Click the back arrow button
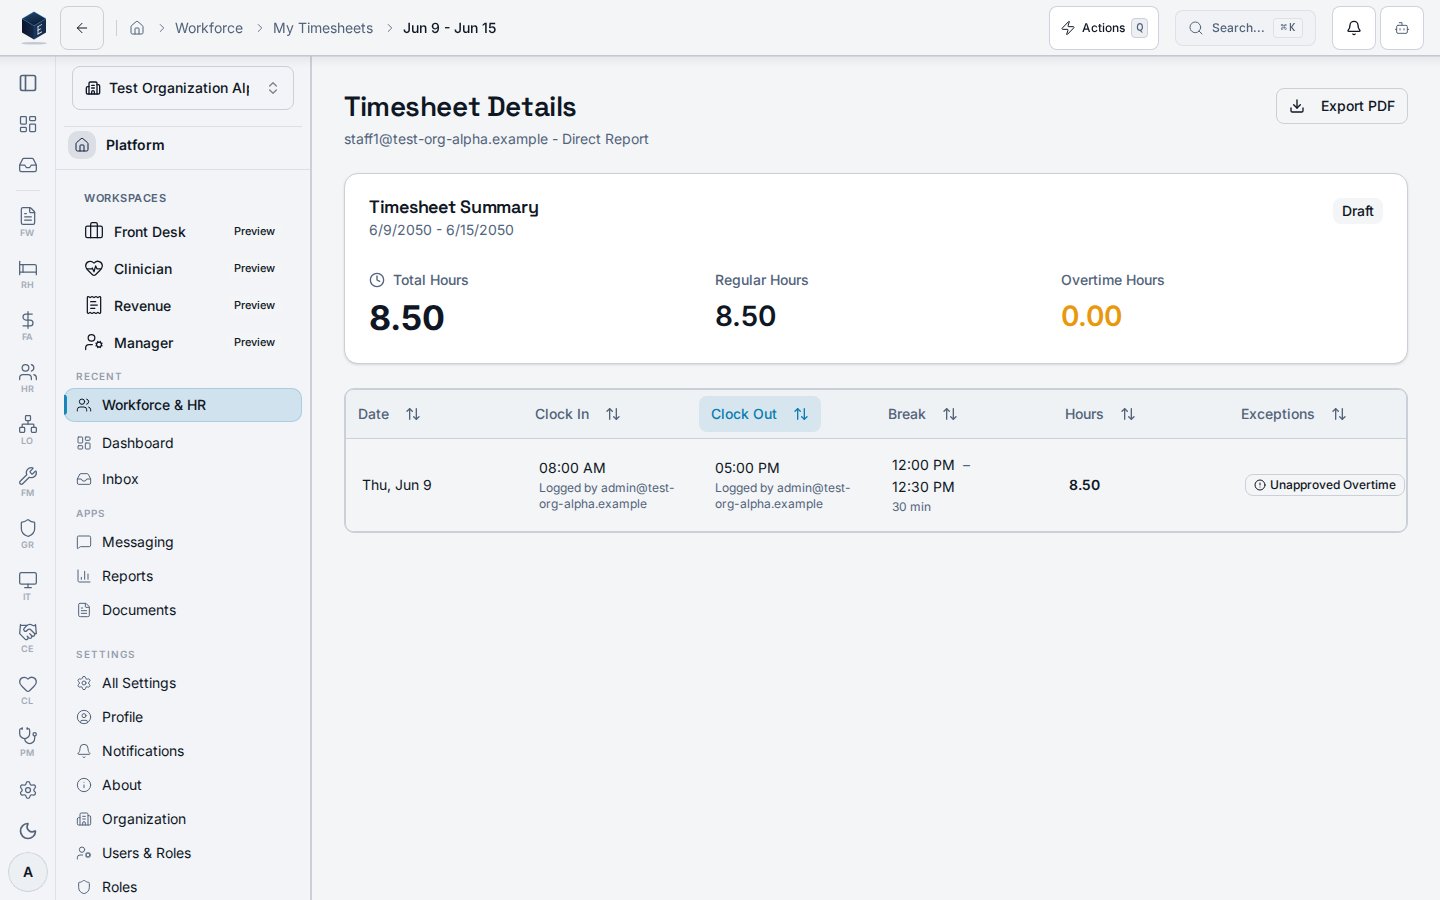 (82, 28)
